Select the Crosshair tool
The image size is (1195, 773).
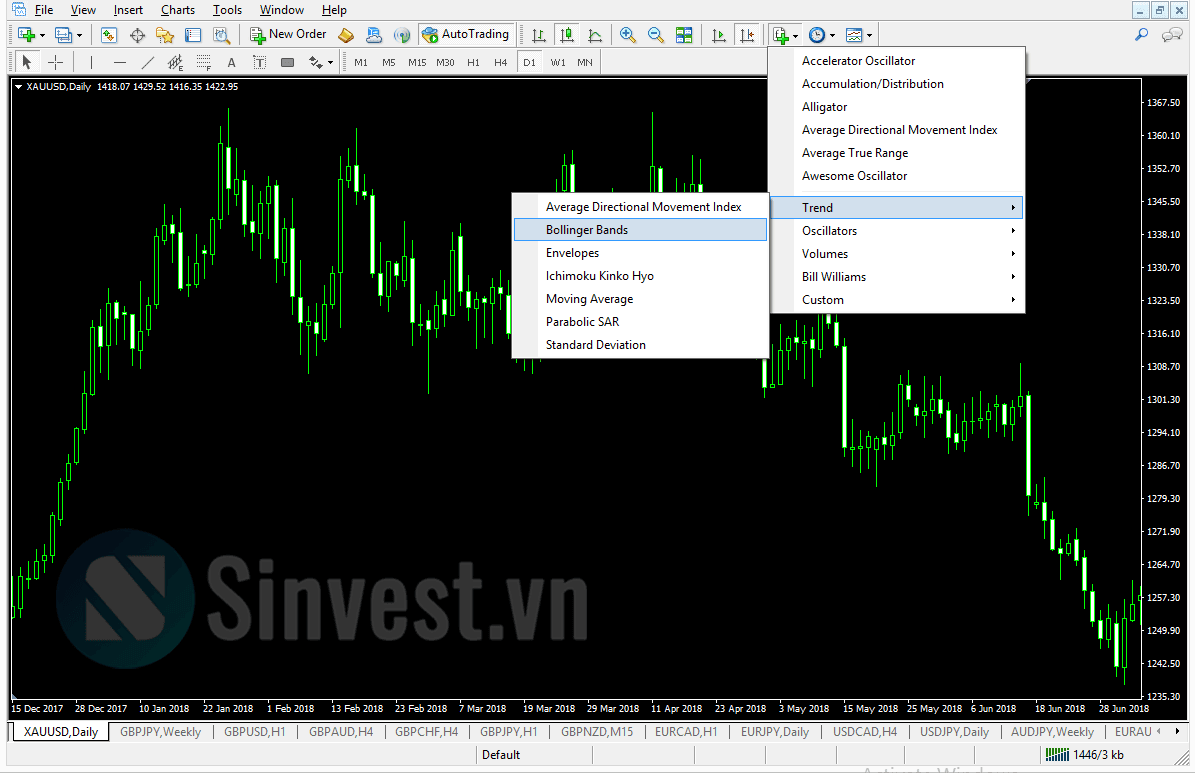[56, 63]
